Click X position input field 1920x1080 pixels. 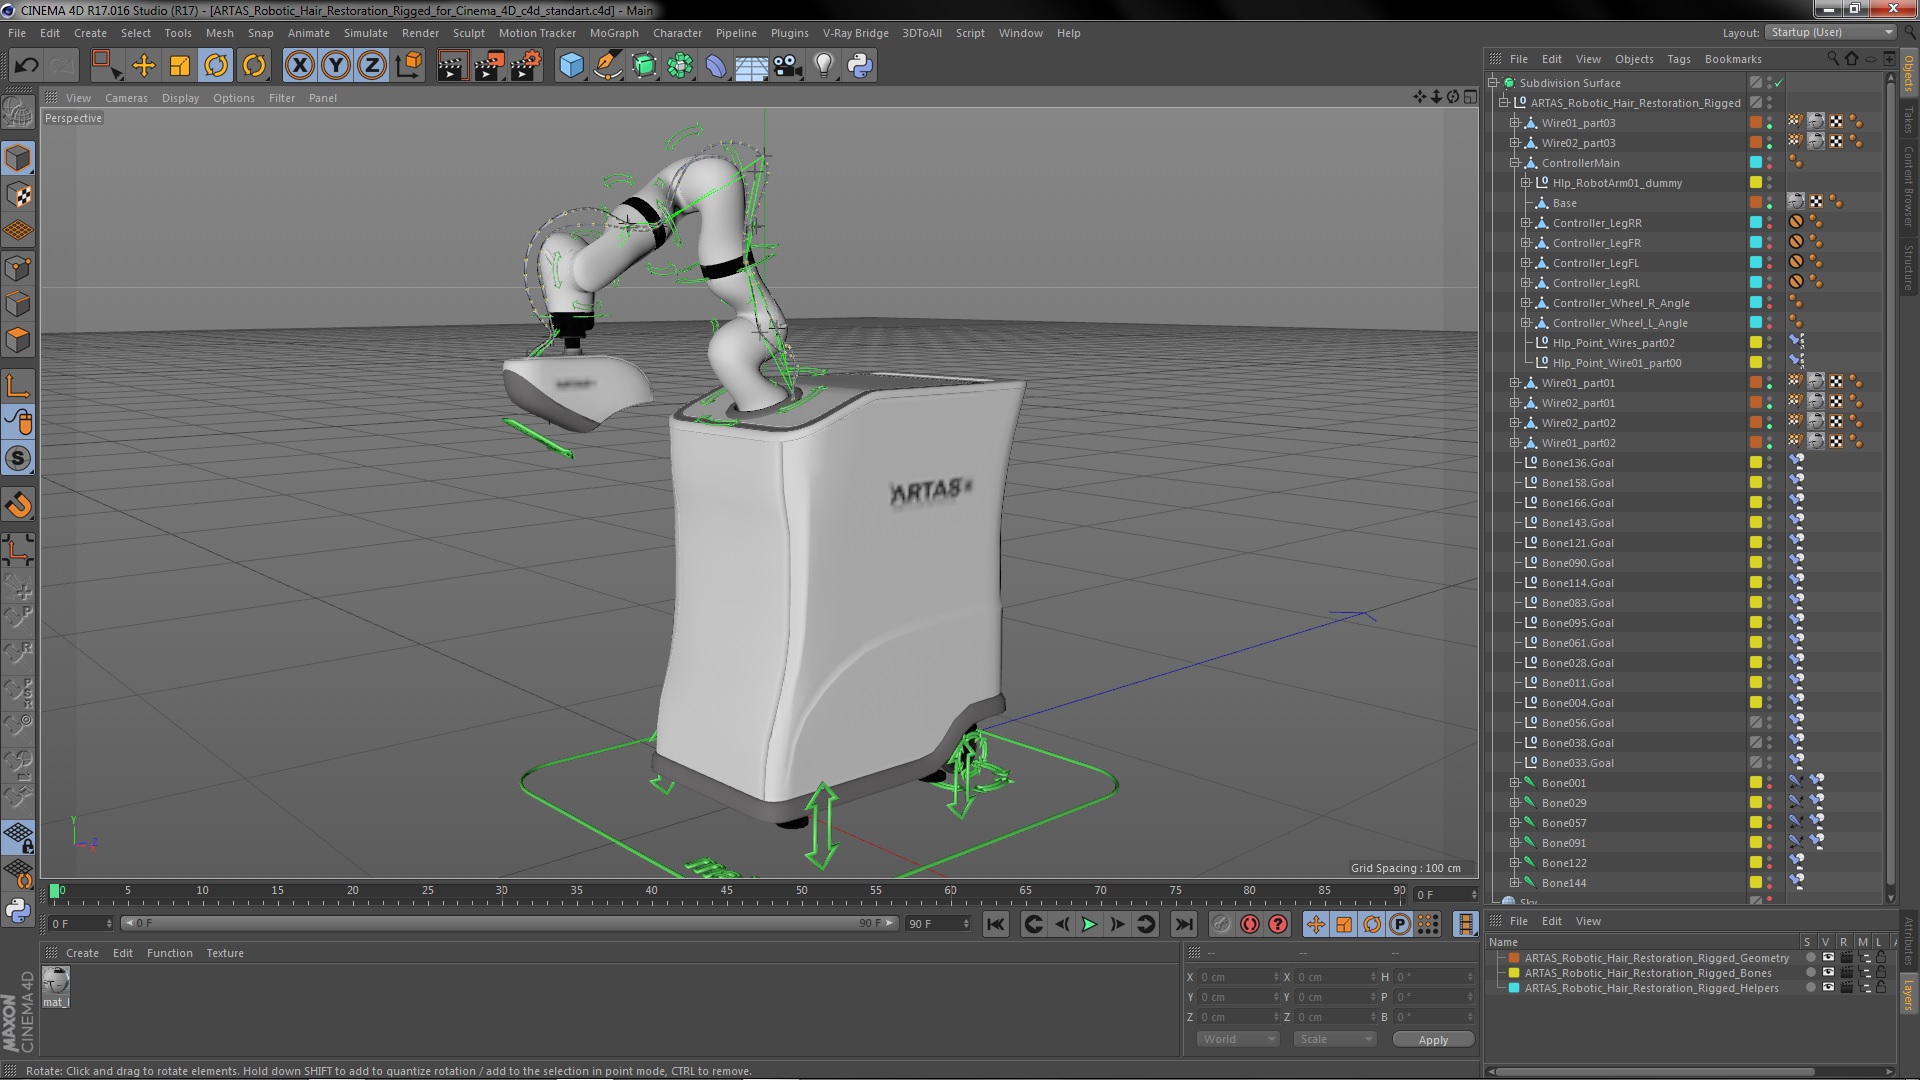(1238, 977)
